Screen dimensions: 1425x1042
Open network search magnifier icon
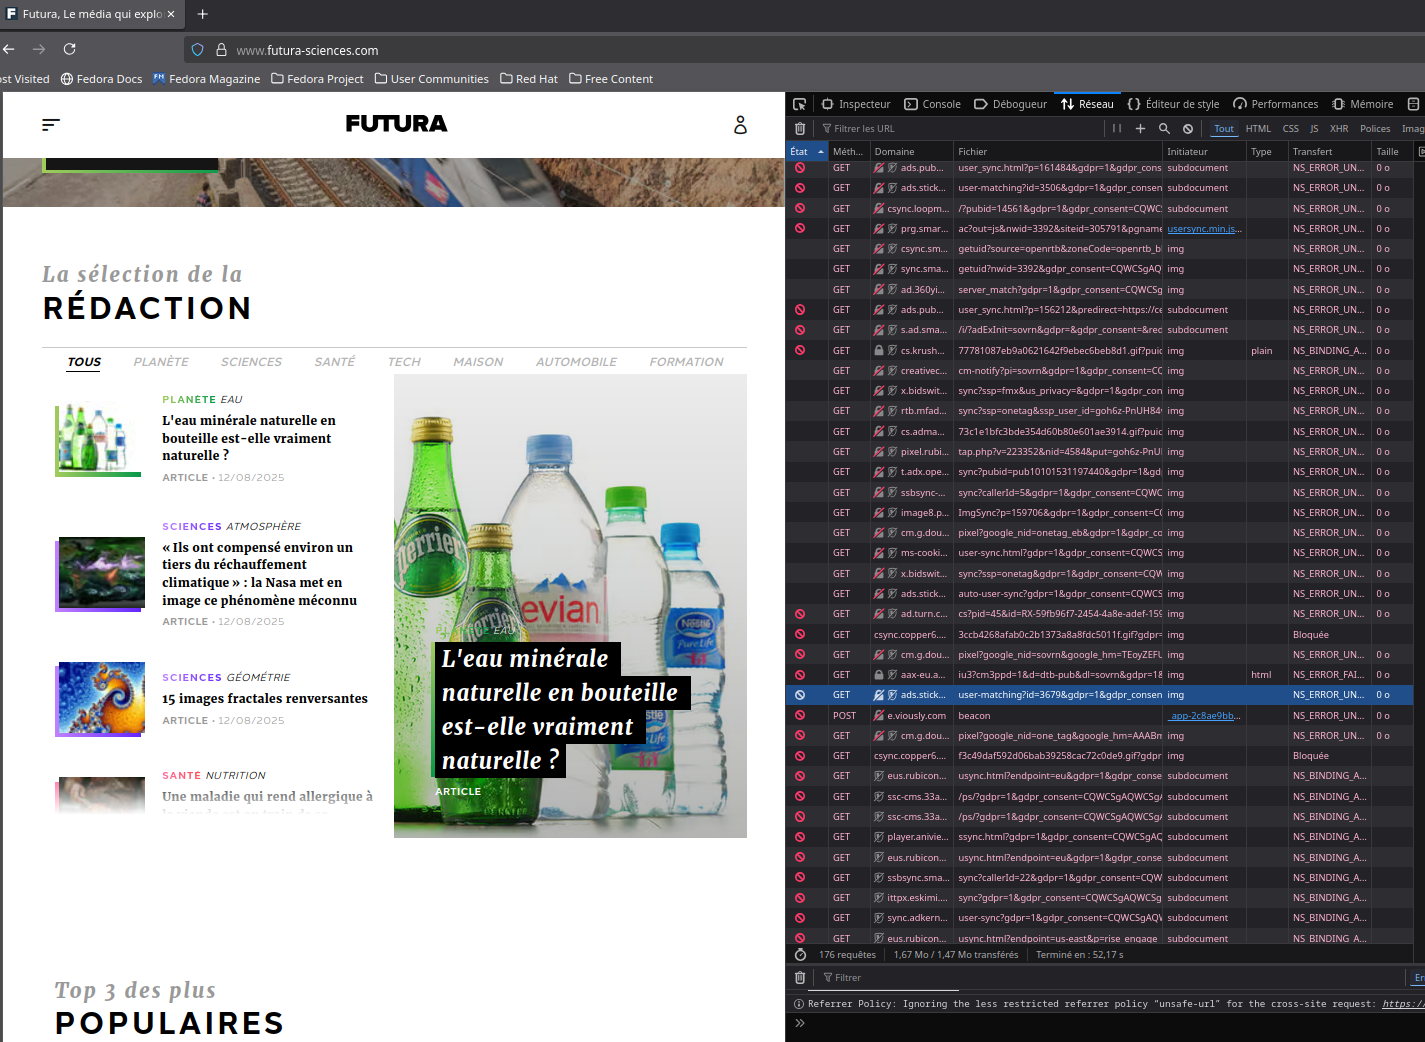1164,128
